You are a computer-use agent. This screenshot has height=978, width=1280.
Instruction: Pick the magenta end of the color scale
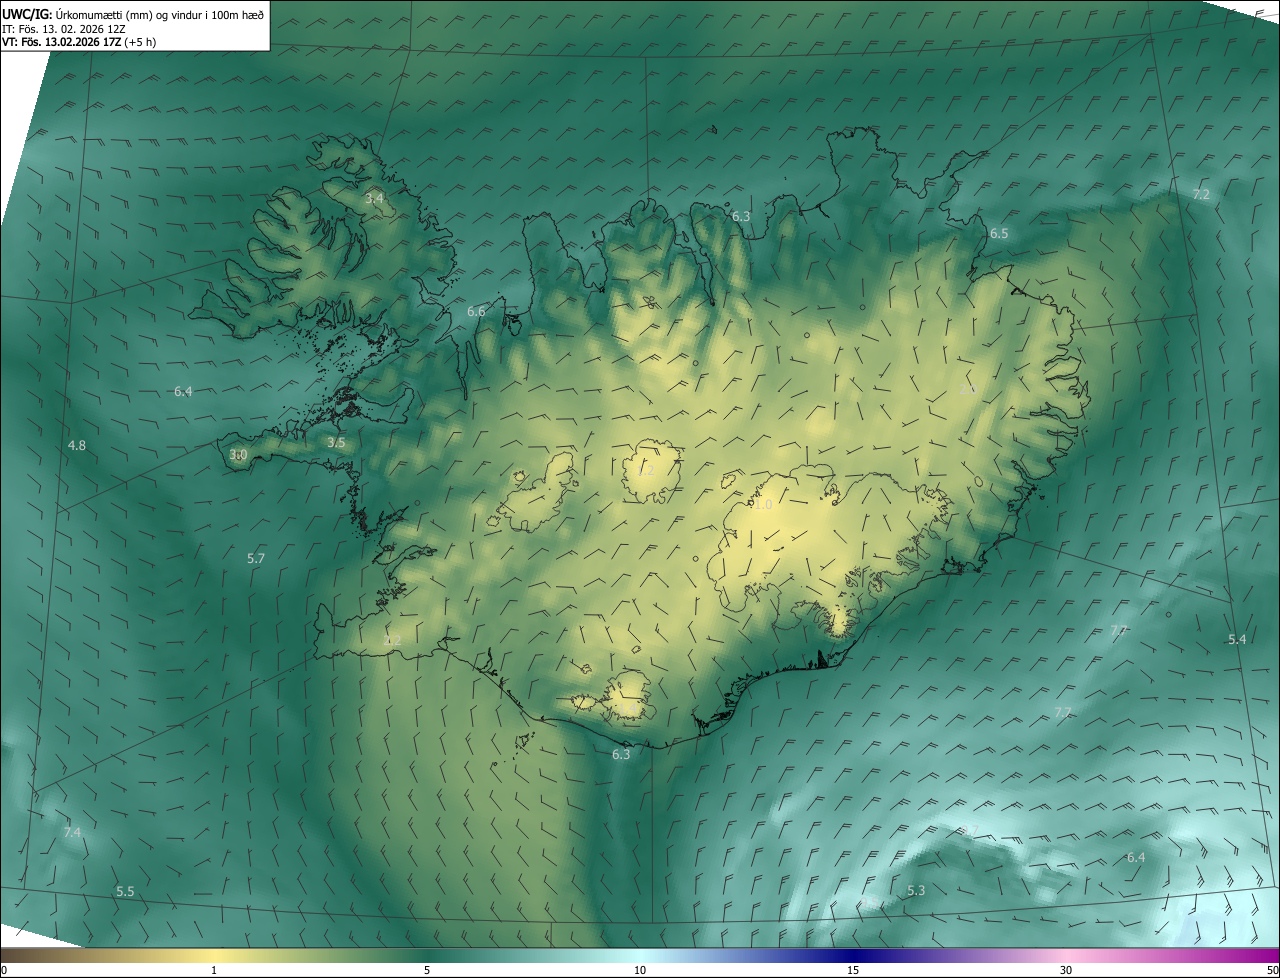coord(1260,956)
